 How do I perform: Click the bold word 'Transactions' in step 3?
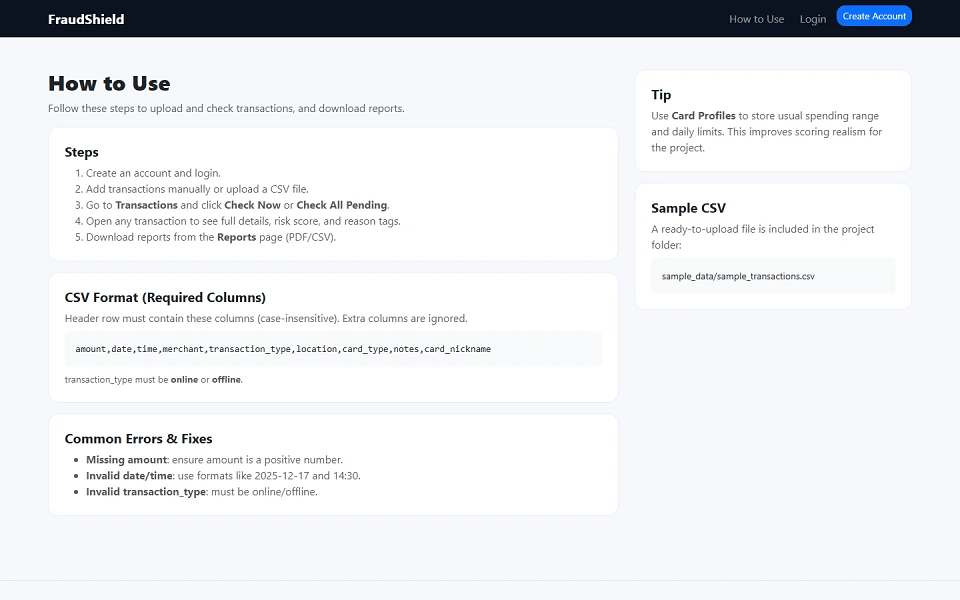[x=146, y=205]
